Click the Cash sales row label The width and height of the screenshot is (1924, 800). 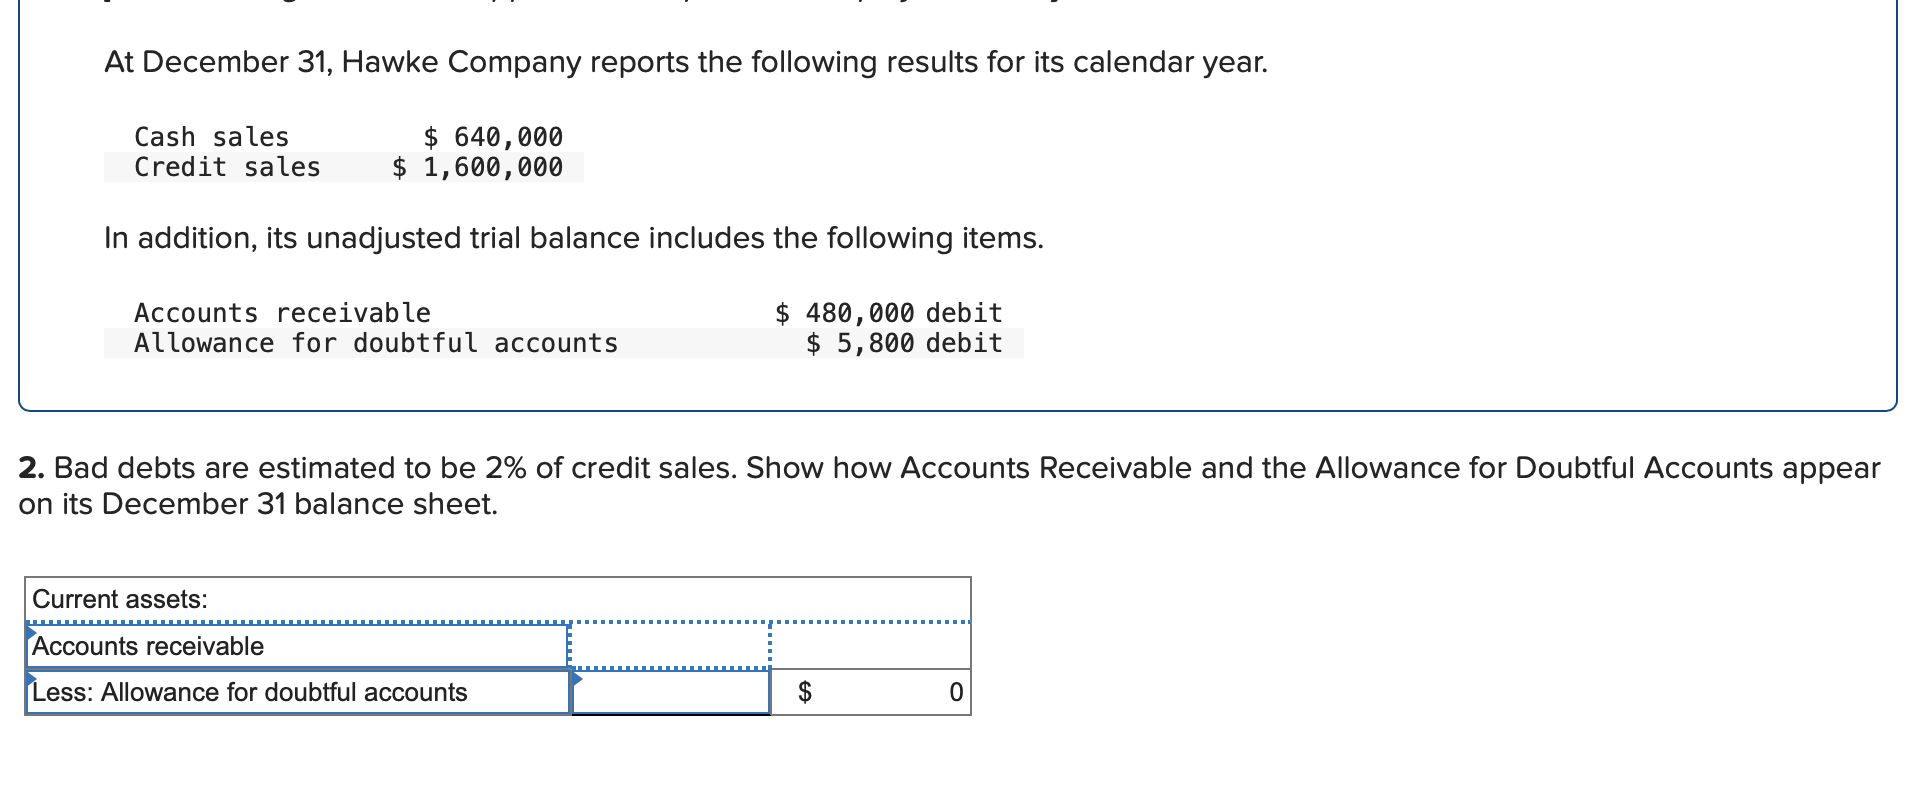coord(211,137)
